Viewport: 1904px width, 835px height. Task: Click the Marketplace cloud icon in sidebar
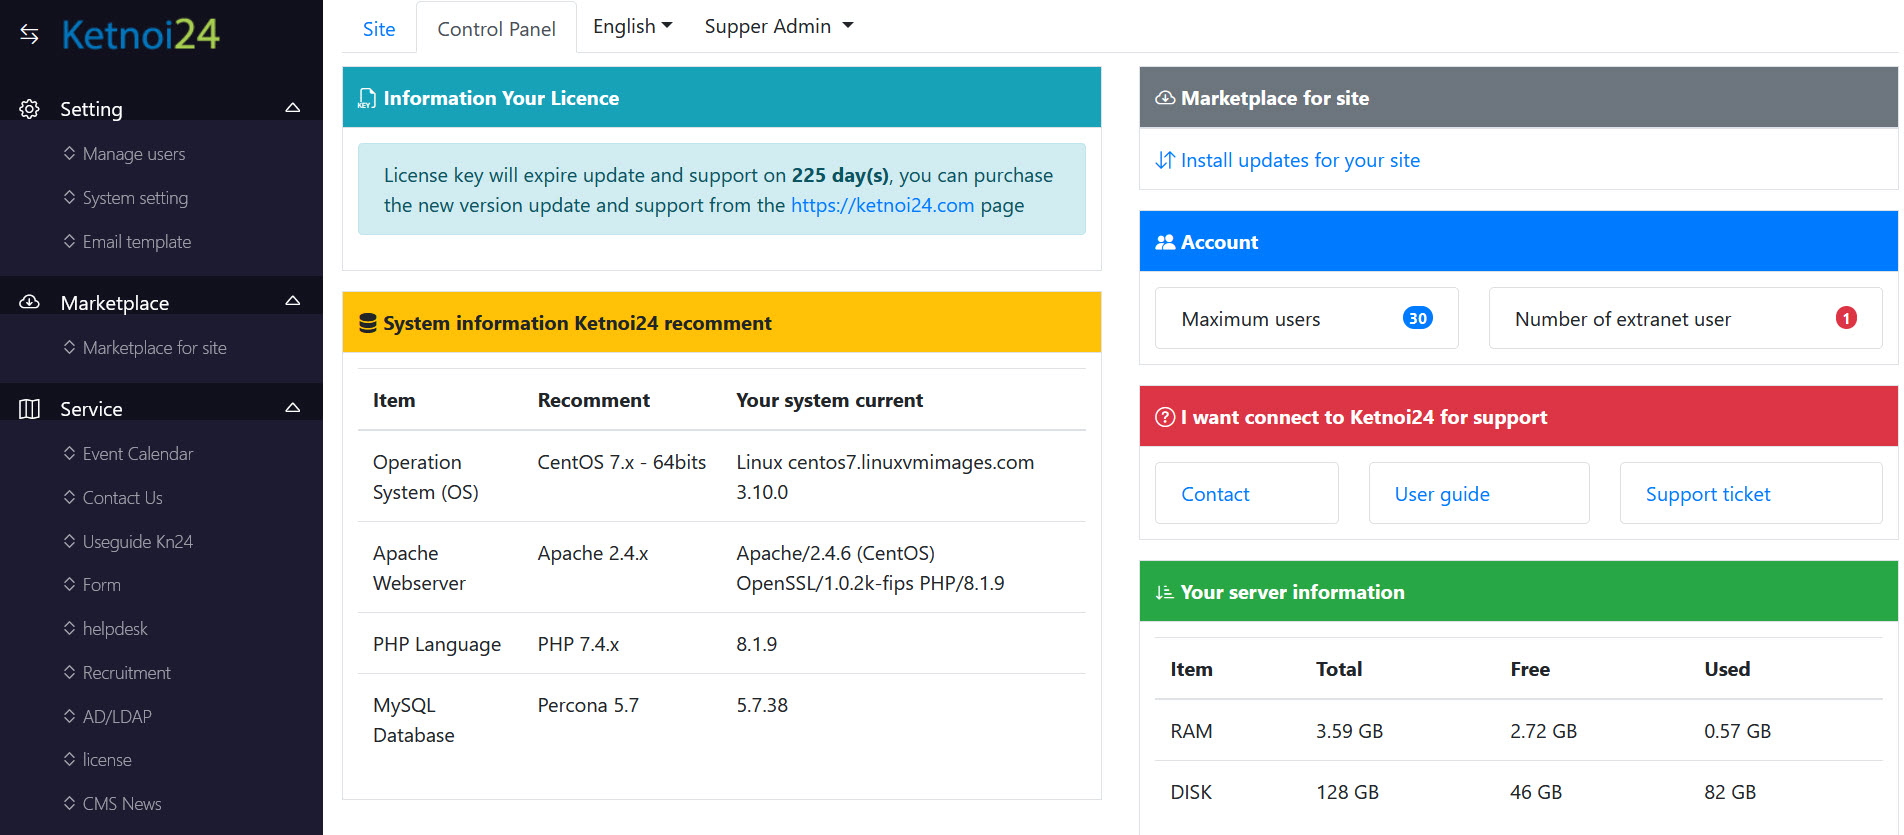tap(30, 302)
